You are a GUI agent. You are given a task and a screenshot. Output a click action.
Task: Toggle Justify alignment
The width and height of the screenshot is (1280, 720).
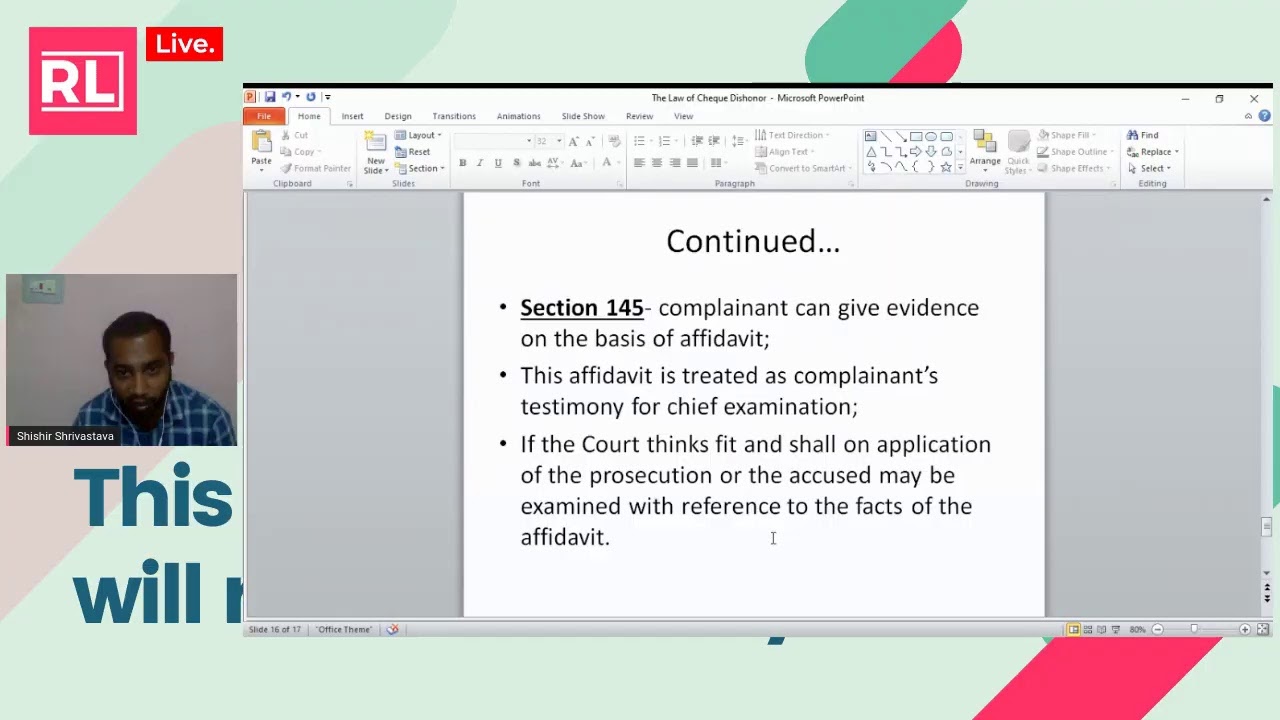[x=692, y=163]
